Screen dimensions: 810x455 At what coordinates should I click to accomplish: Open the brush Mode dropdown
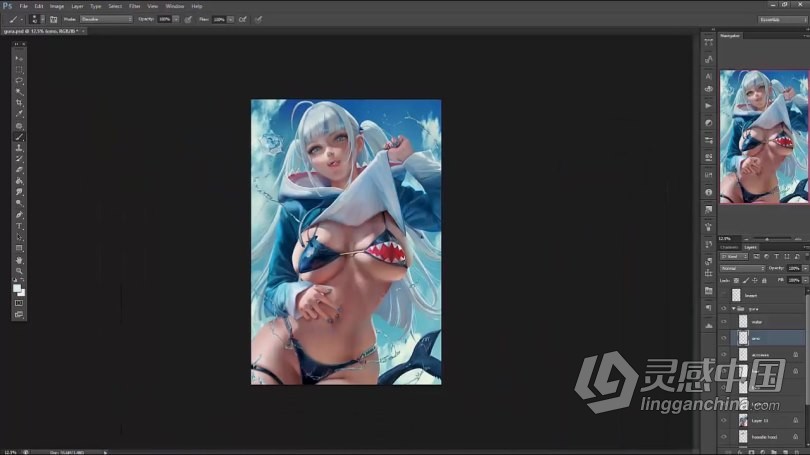pyautogui.click(x=106, y=19)
